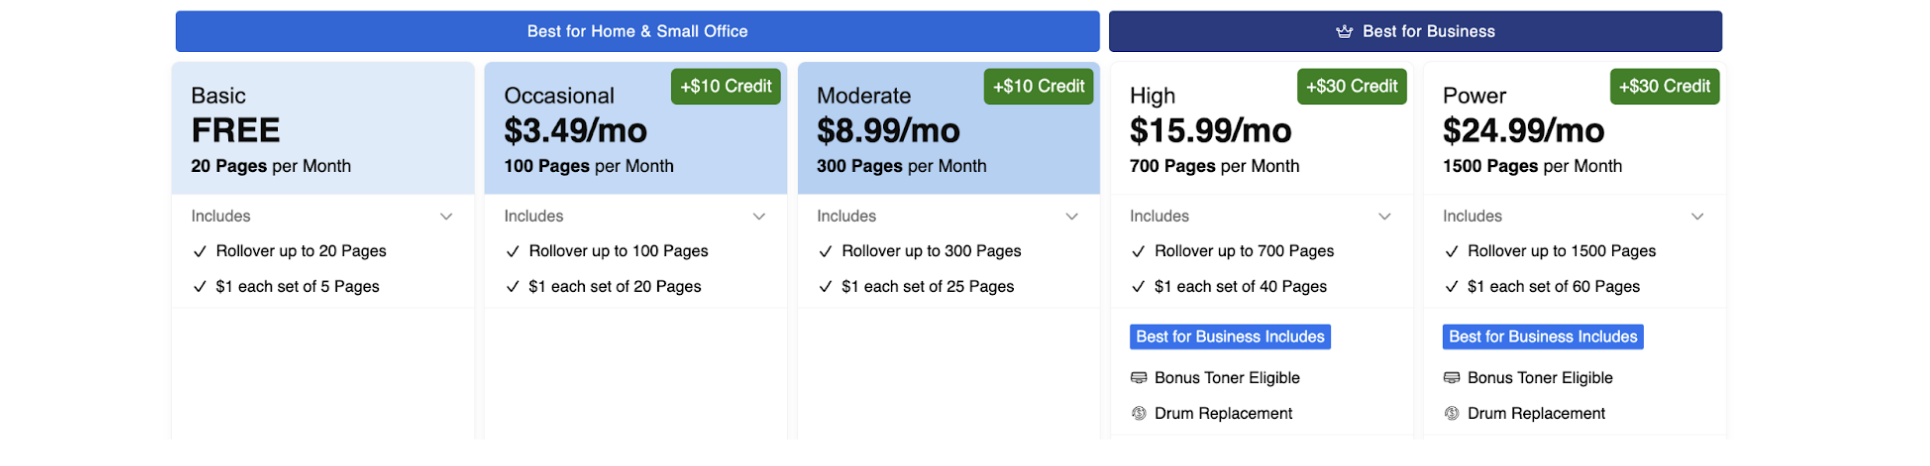Click the +$30 Credit badge on Power plan
Screen dimensions: 1930x466
coord(1665,86)
